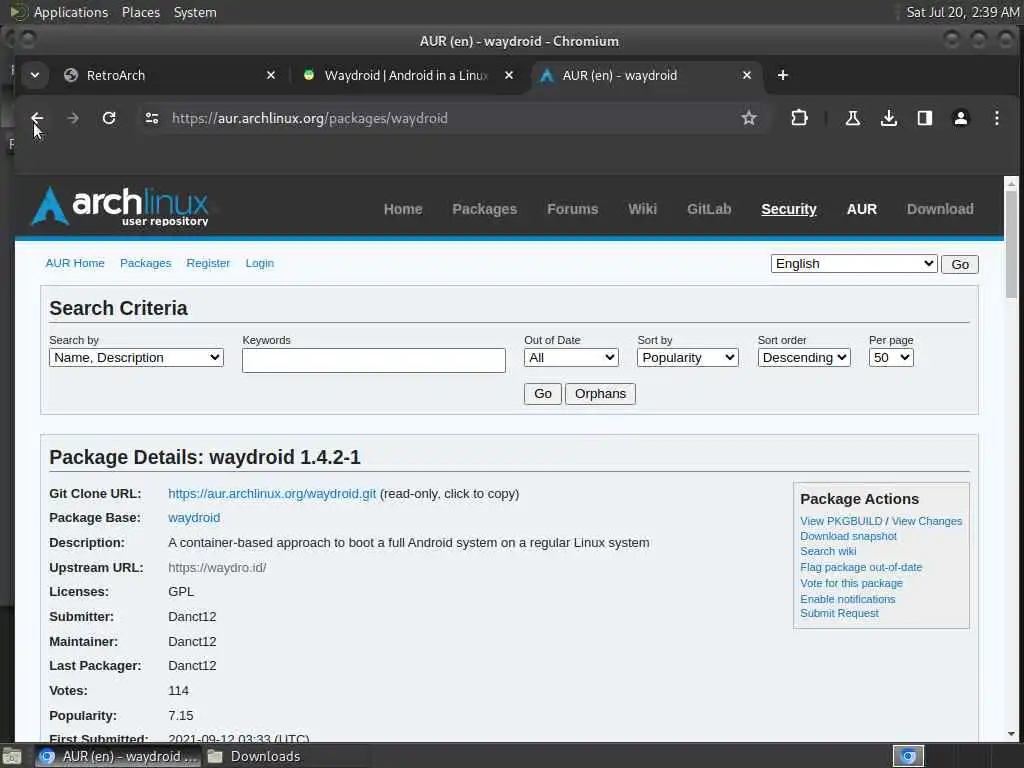Open the English language dropdown

tap(854, 264)
